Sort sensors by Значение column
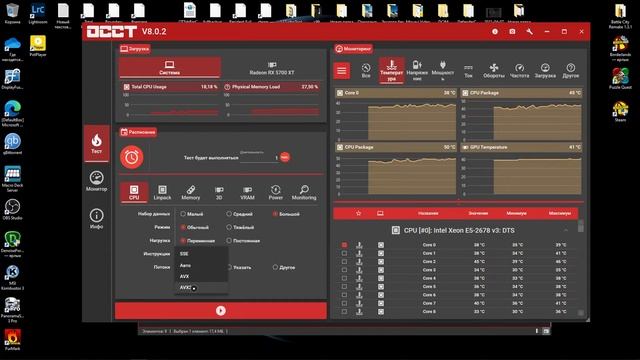The width and height of the screenshot is (640, 360). coord(478,213)
